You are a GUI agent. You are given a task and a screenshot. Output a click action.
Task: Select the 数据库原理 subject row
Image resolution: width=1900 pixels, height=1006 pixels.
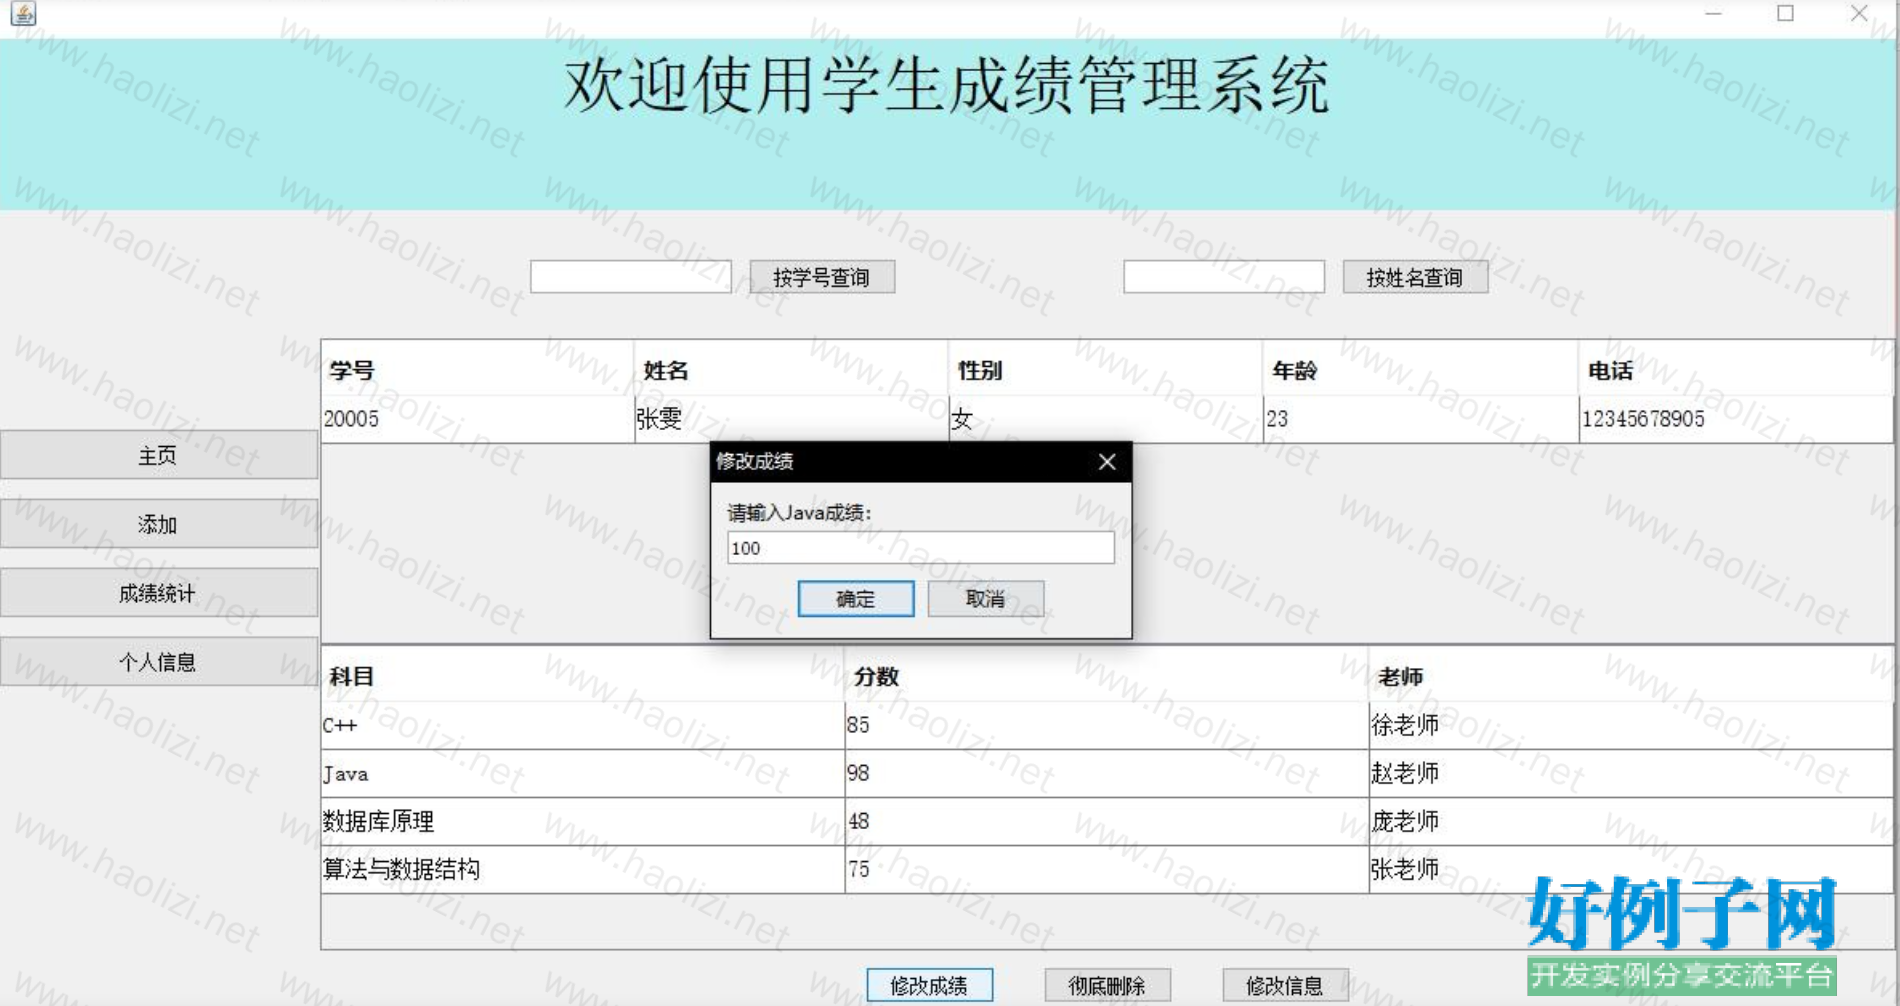click(580, 822)
